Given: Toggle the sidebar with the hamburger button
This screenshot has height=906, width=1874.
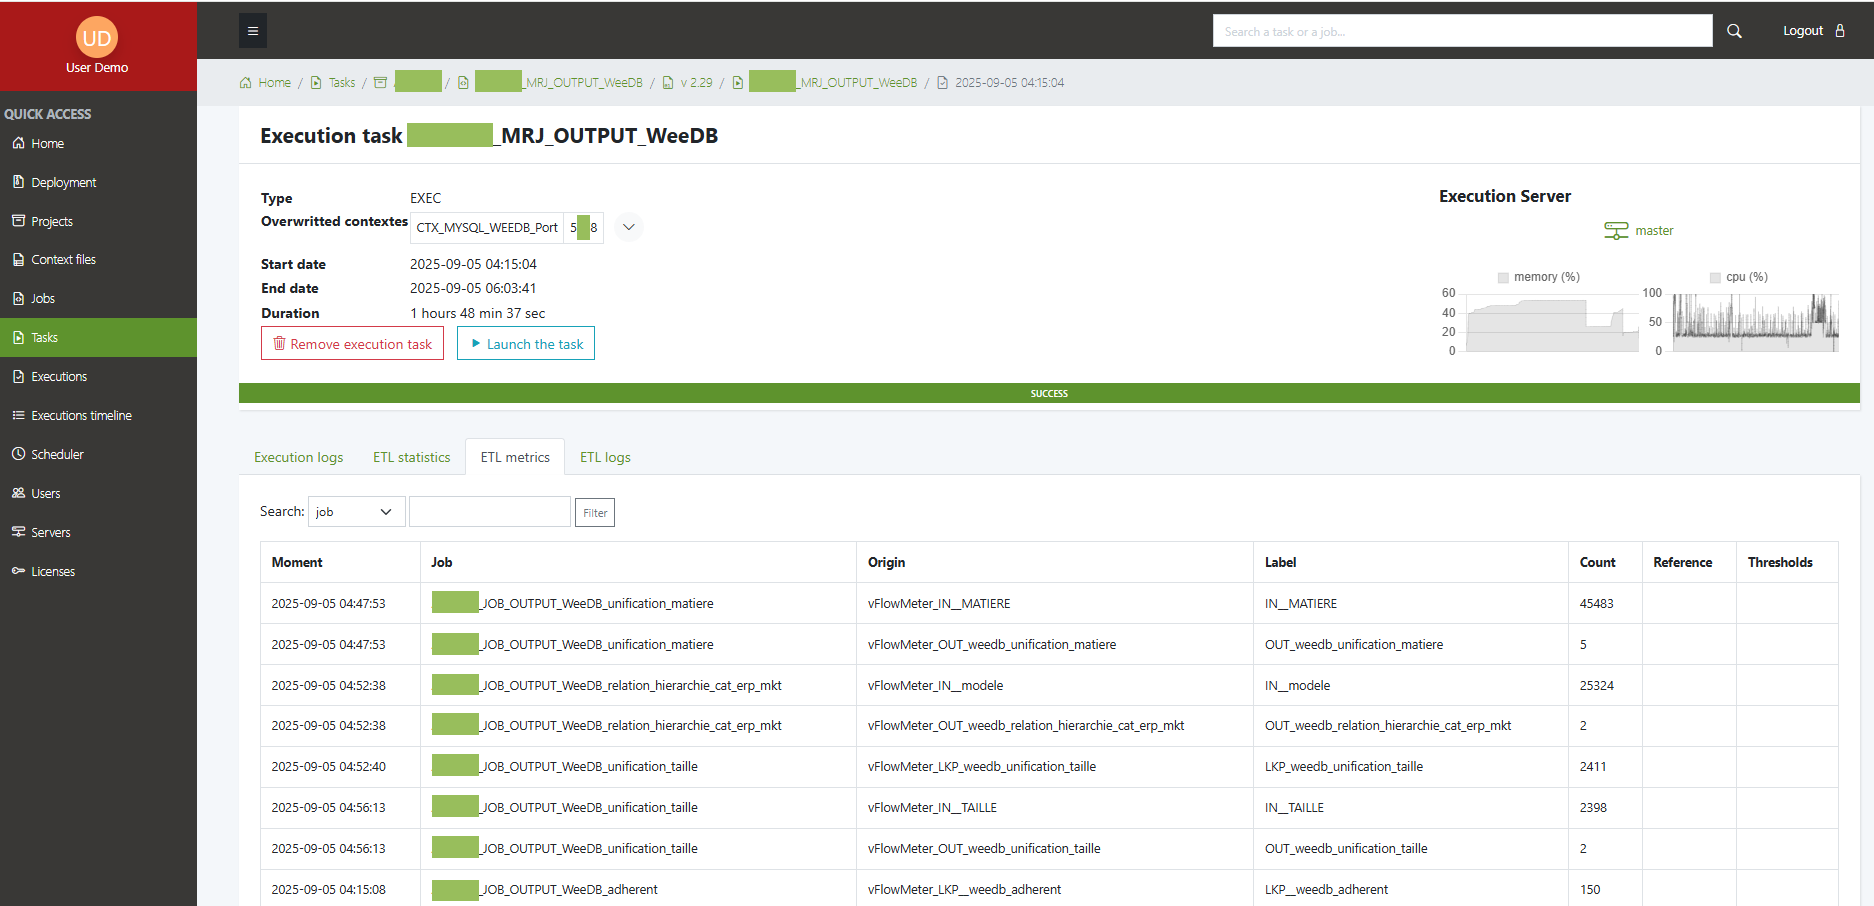Looking at the screenshot, I should (252, 30).
